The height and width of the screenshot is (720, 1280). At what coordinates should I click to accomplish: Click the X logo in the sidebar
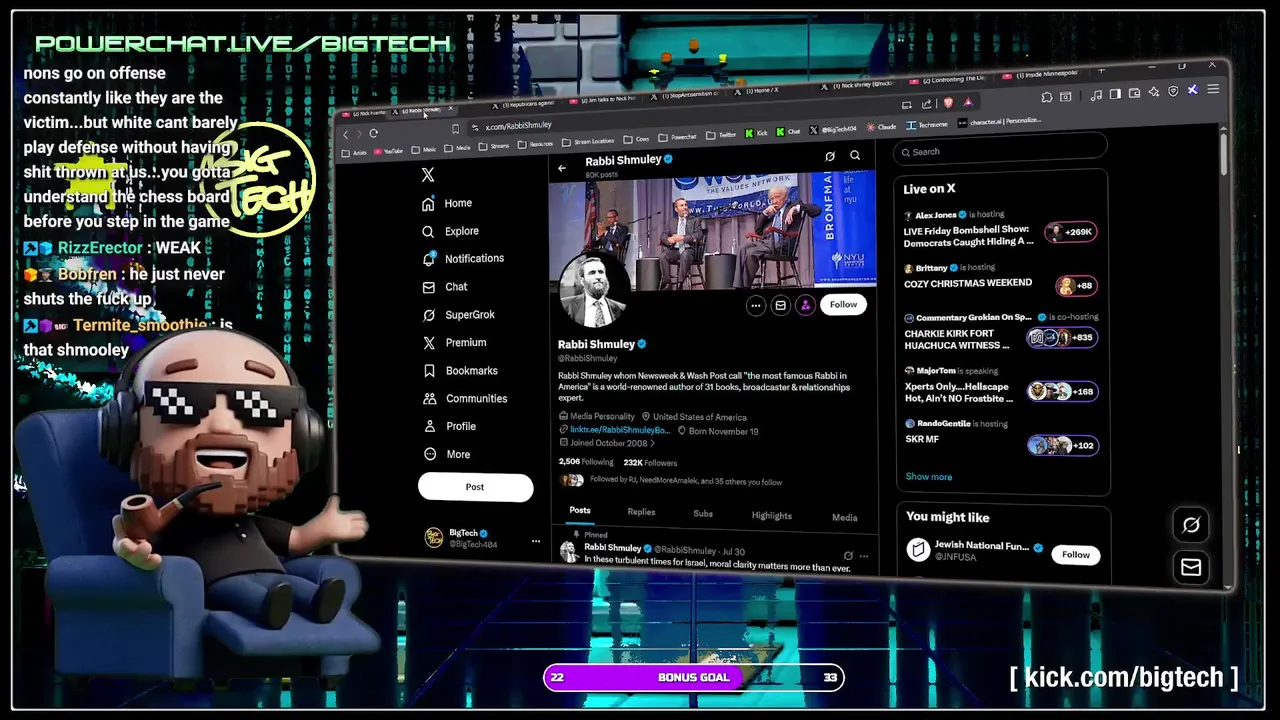[428, 175]
